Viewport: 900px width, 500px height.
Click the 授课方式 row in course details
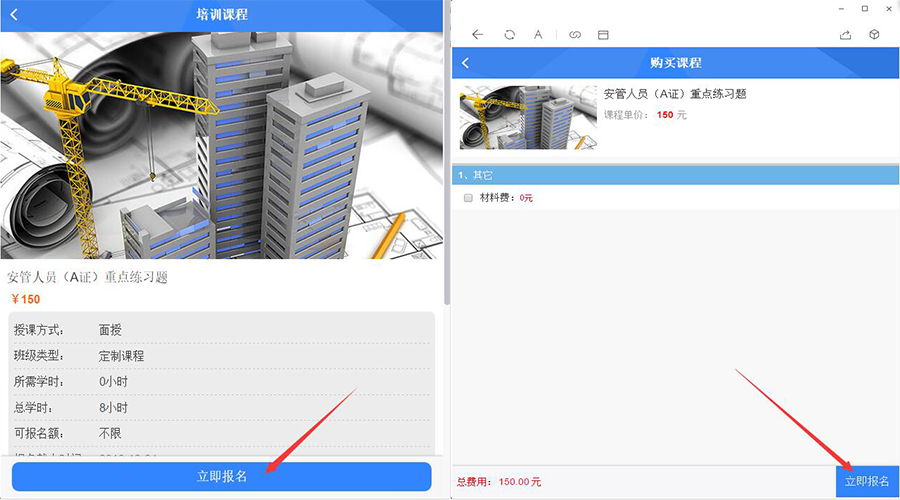222,329
